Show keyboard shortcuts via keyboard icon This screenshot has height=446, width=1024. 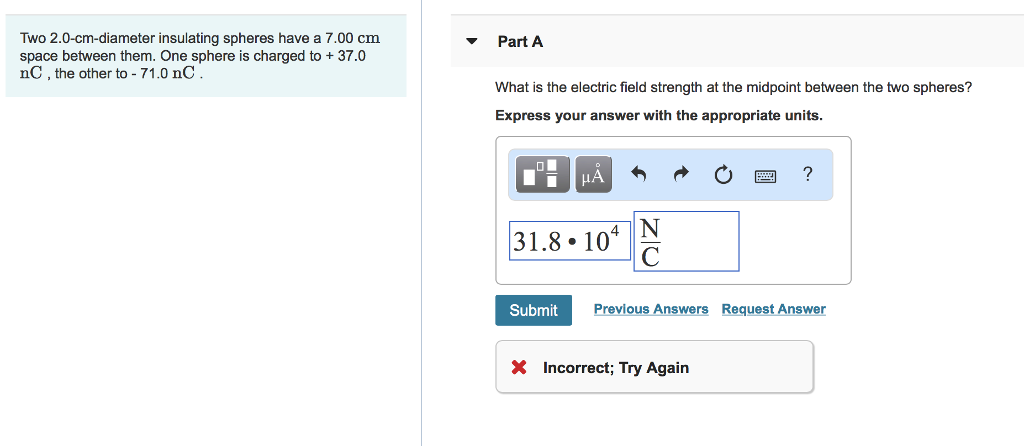(765, 176)
